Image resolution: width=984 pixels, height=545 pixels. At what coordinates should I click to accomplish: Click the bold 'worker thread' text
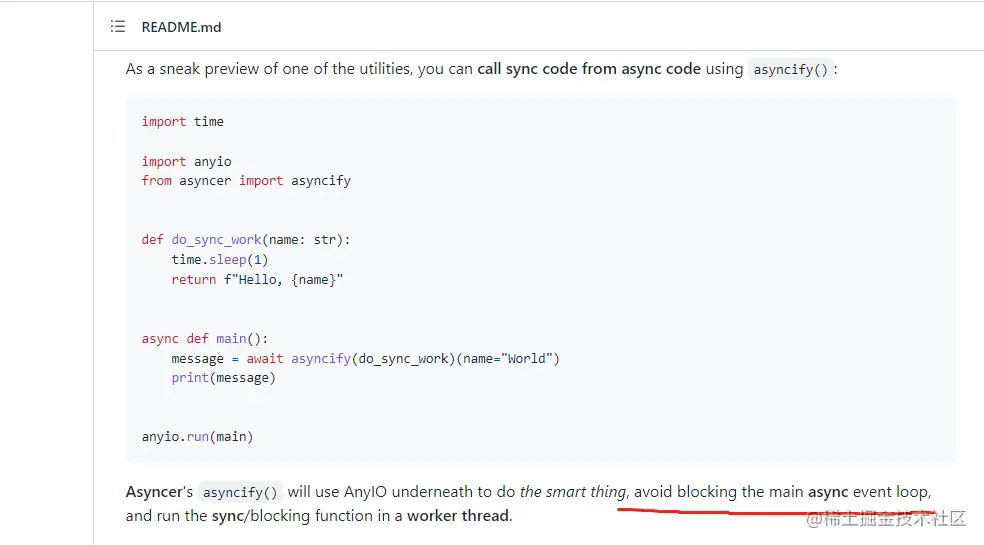[x=459, y=515]
